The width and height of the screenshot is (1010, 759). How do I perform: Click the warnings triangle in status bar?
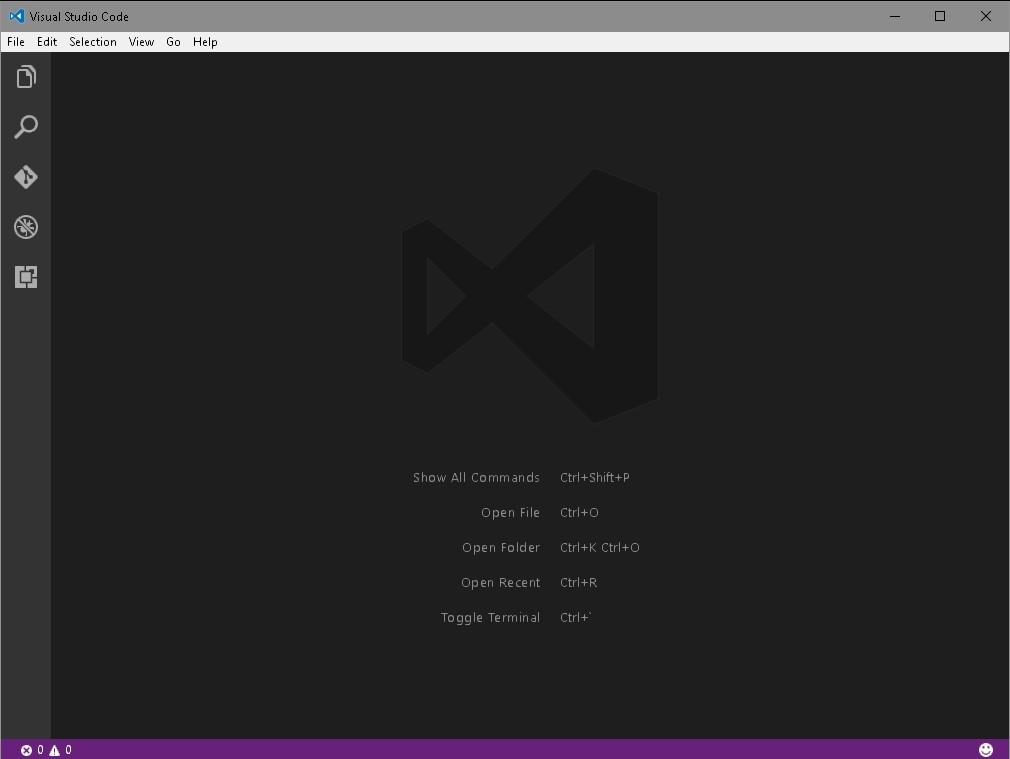tap(55, 750)
